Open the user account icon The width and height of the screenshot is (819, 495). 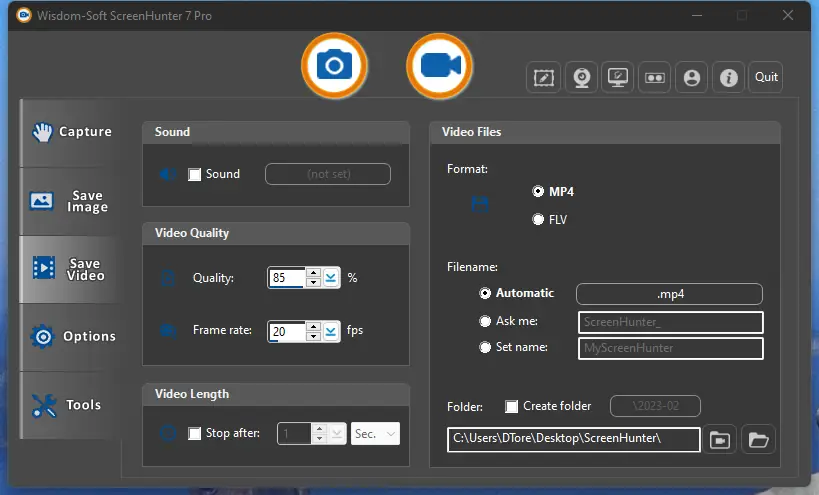tap(692, 77)
